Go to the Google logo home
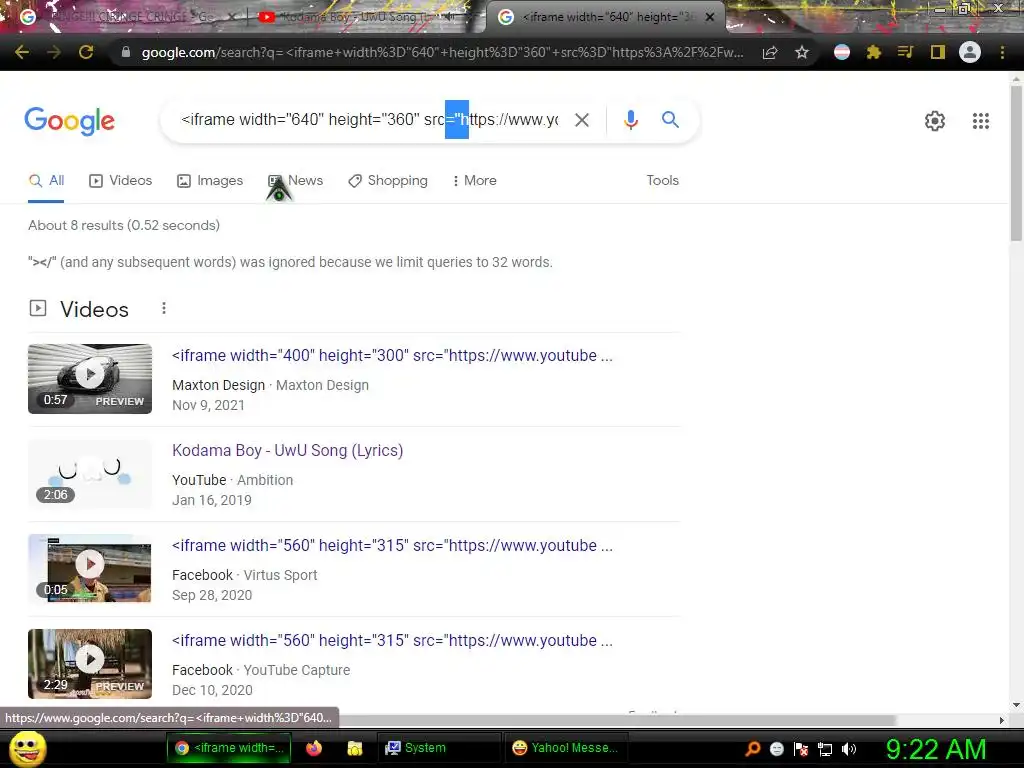This screenshot has width=1024, height=768. click(x=69, y=121)
